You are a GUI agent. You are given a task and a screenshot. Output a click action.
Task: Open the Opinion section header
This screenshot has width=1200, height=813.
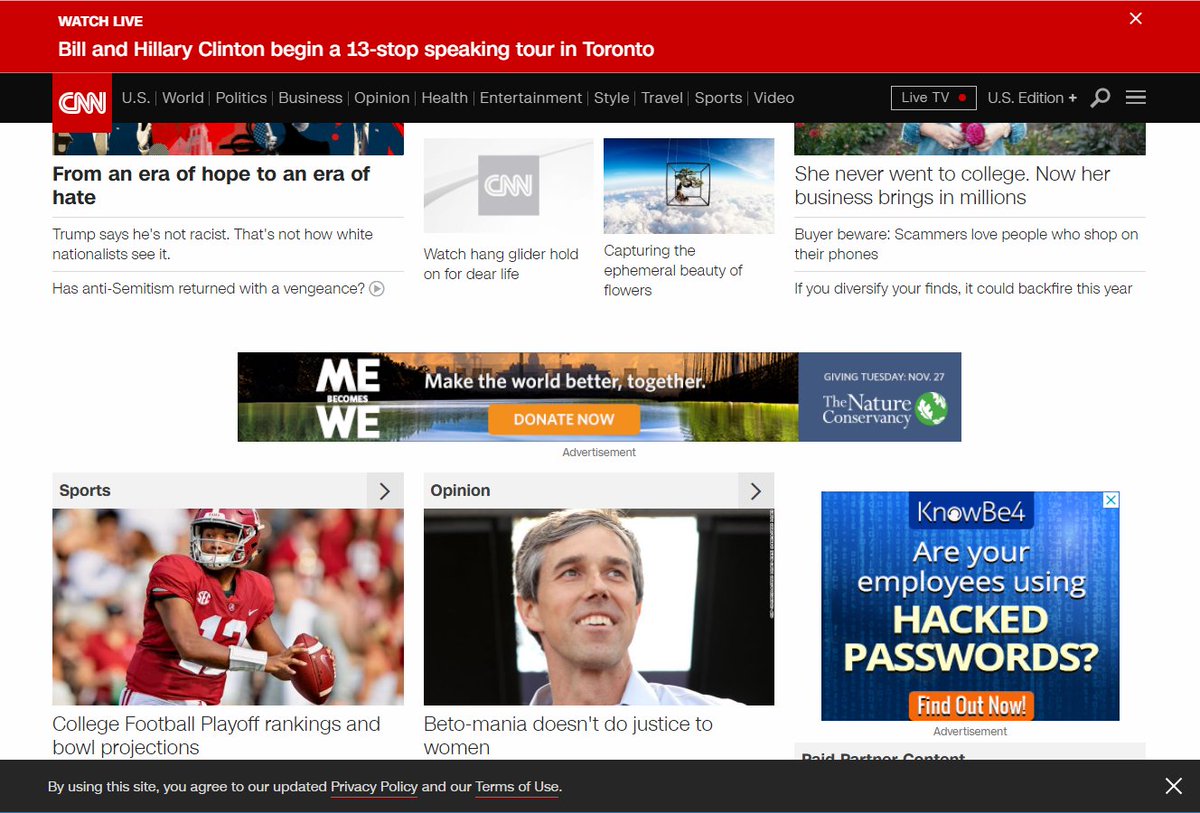tap(460, 490)
